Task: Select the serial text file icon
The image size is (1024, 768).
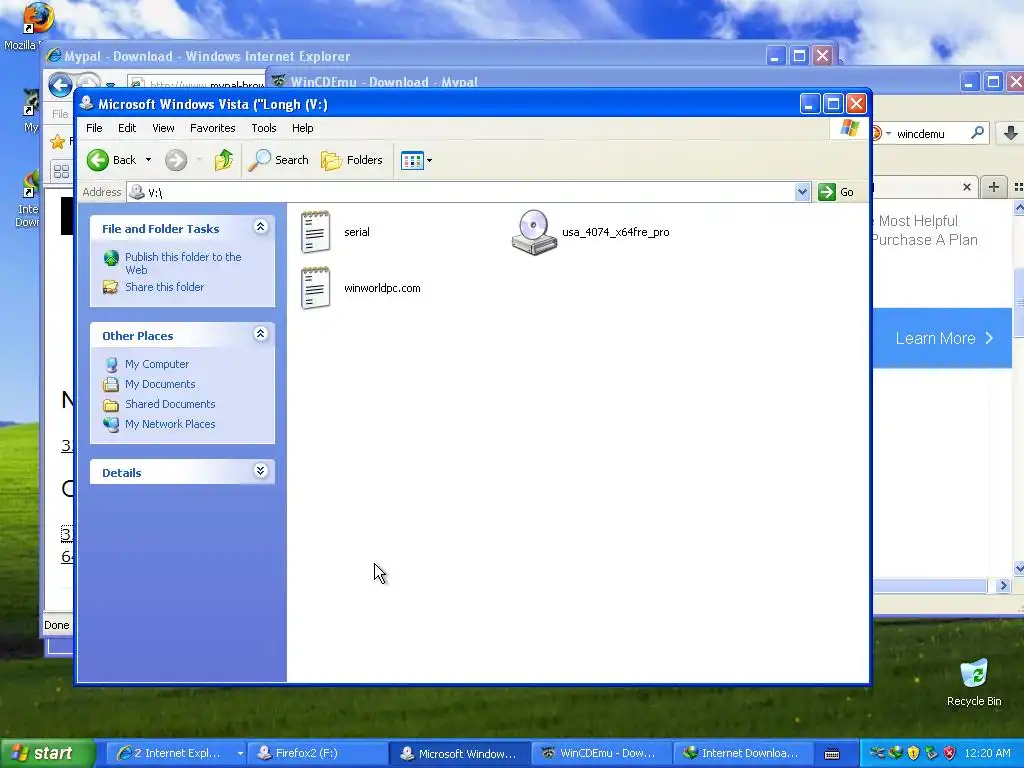Action: coord(315,232)
